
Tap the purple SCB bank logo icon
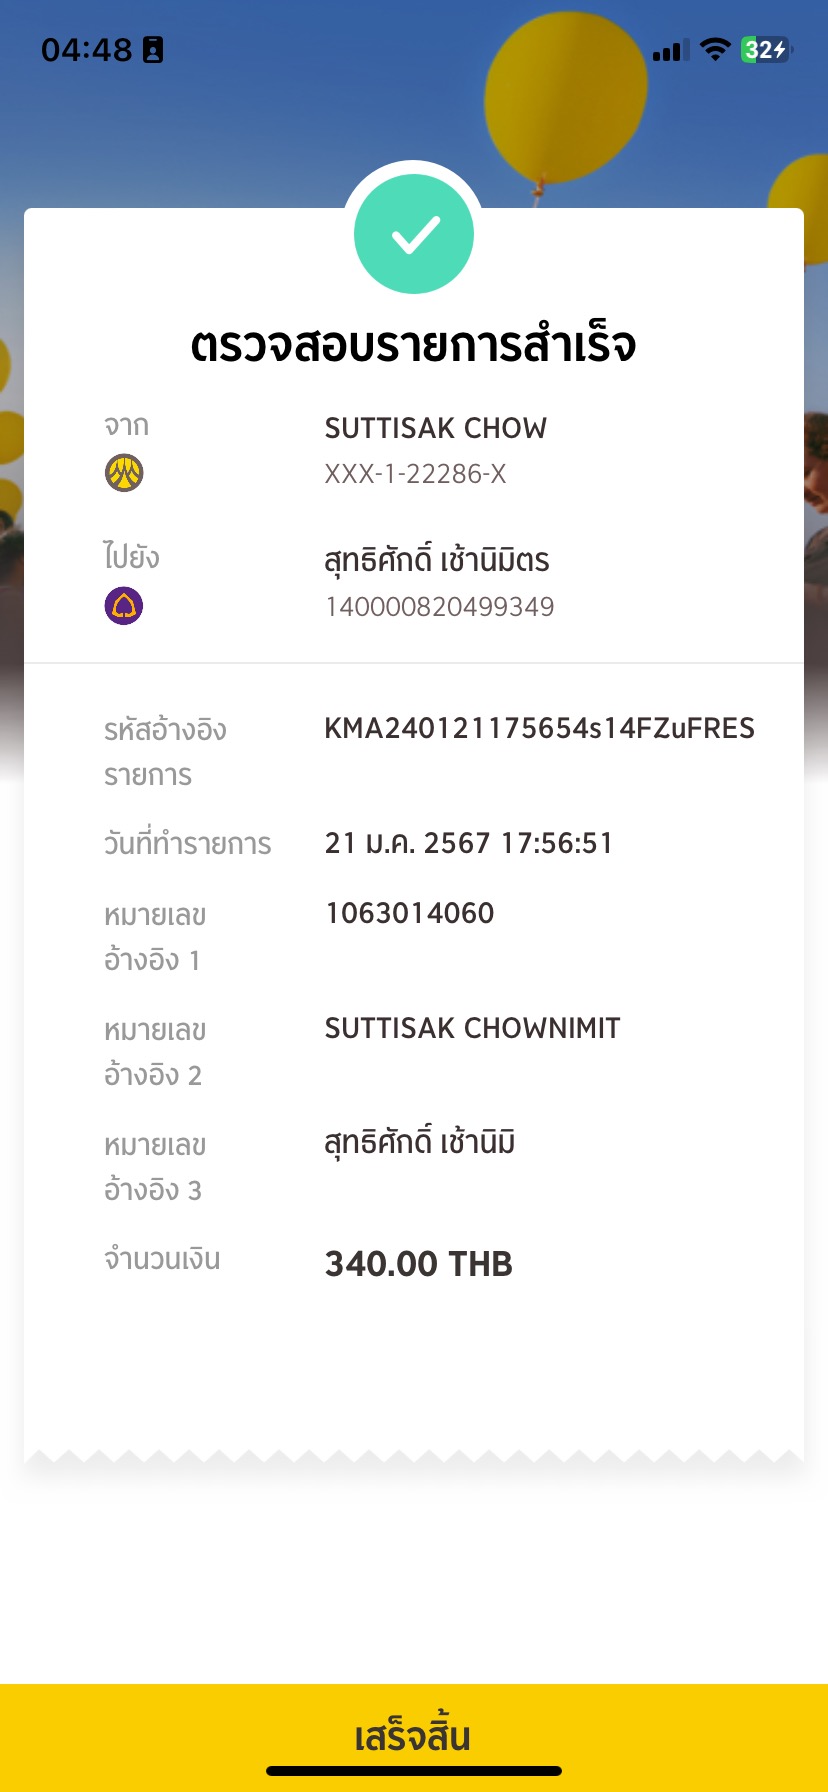click(x=124, y=606)
